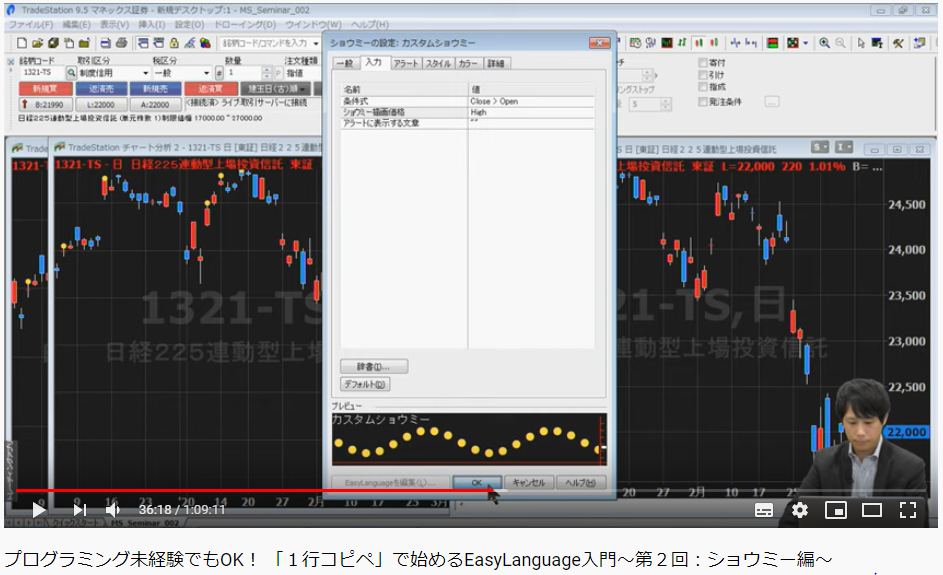Check the 発注条件 checkbox
The width and height of the screenshot is (943, 575).
702,102
